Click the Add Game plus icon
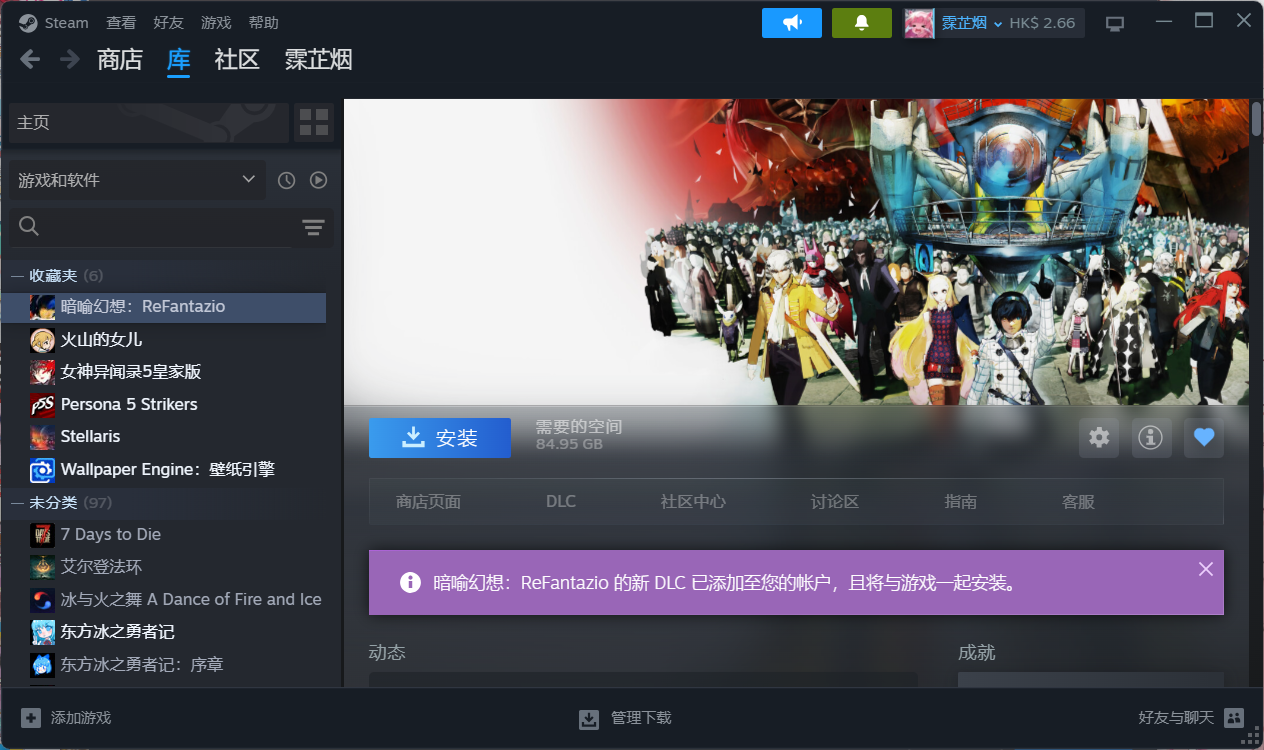 coord(31,717)
